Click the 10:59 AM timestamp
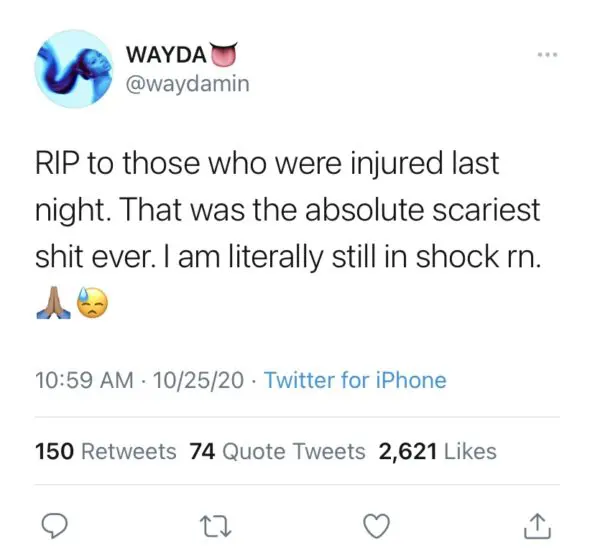Image resolution: width=595 pixels, height=559 pixels. pos(84,380)
